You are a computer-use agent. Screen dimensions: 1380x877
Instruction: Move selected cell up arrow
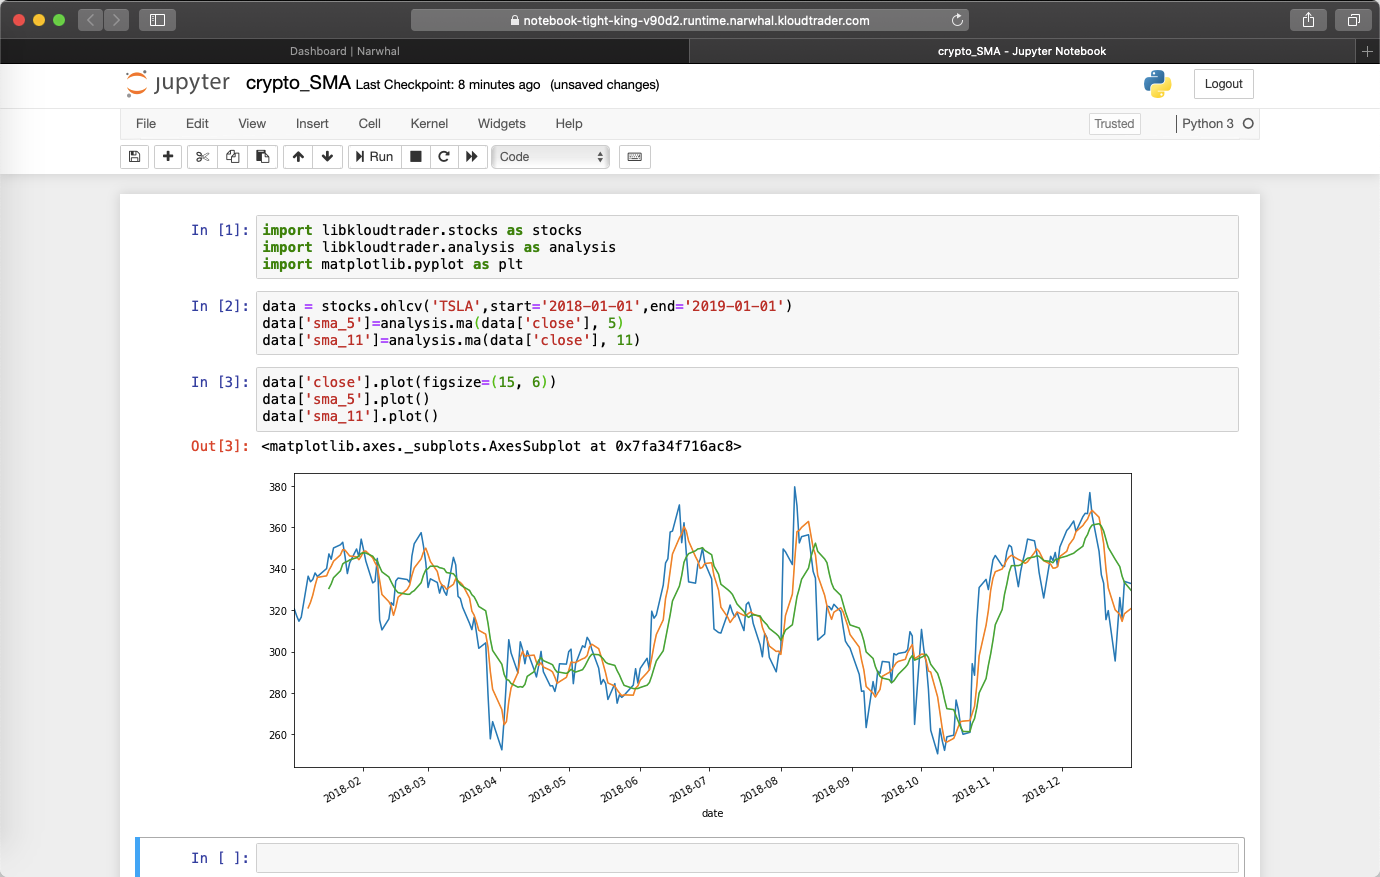click(x=298, y=157)
